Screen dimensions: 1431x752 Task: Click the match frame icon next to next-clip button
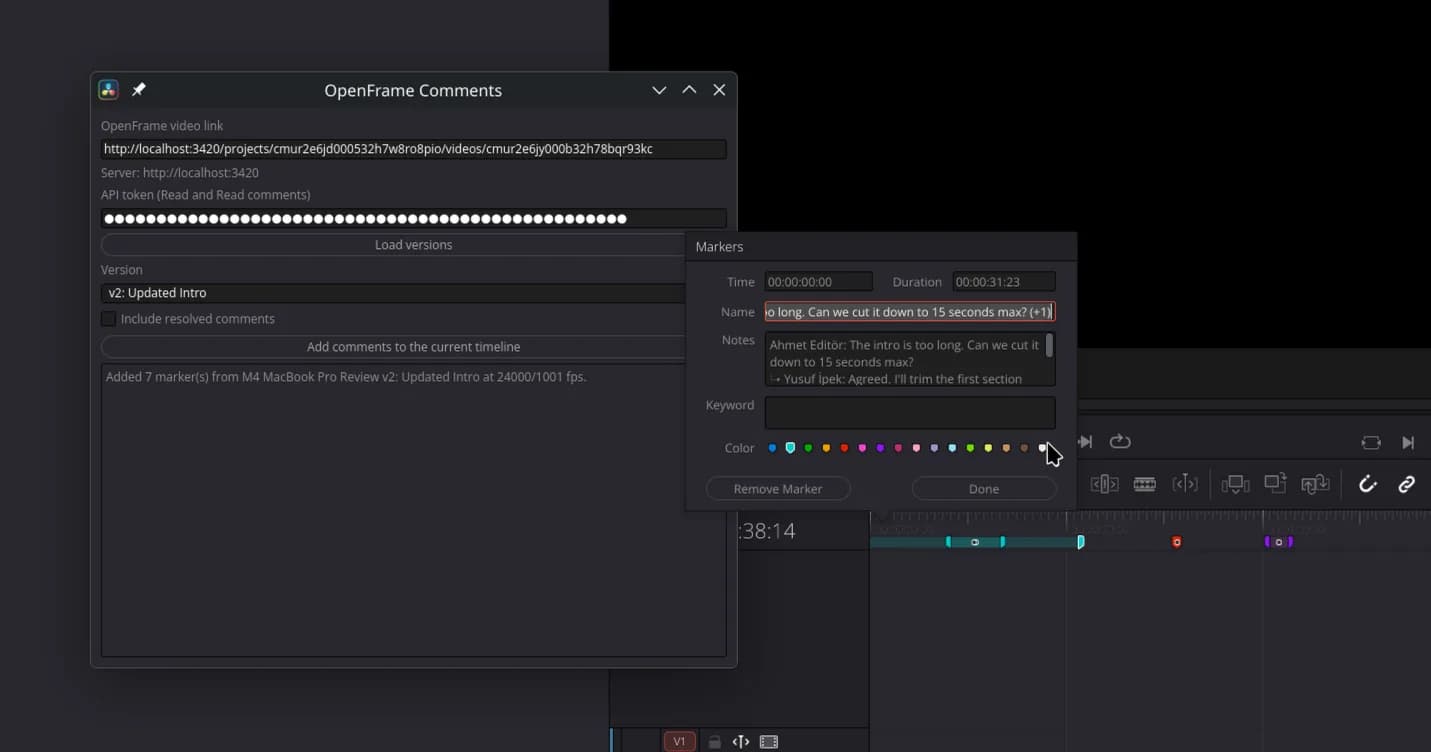(1371, 442)
